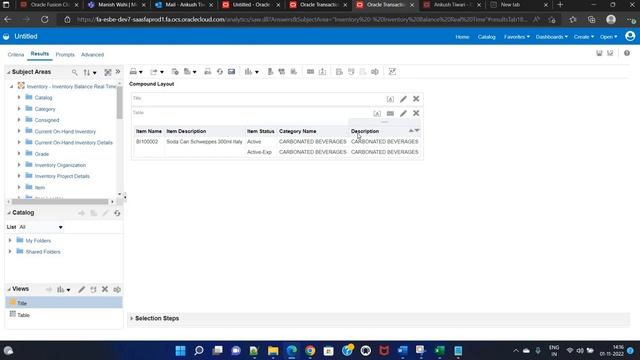Viewport: 640px width, 360px height.
Task: Click the New View icon in Views pane
Action: (63, 289)
